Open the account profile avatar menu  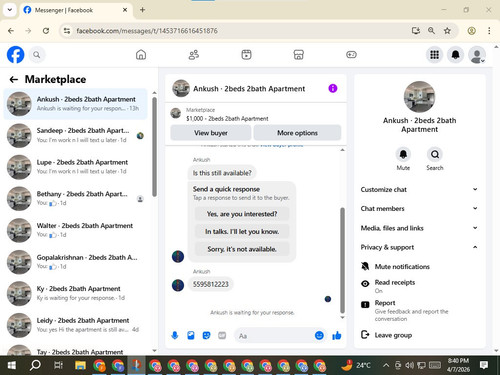477,55
